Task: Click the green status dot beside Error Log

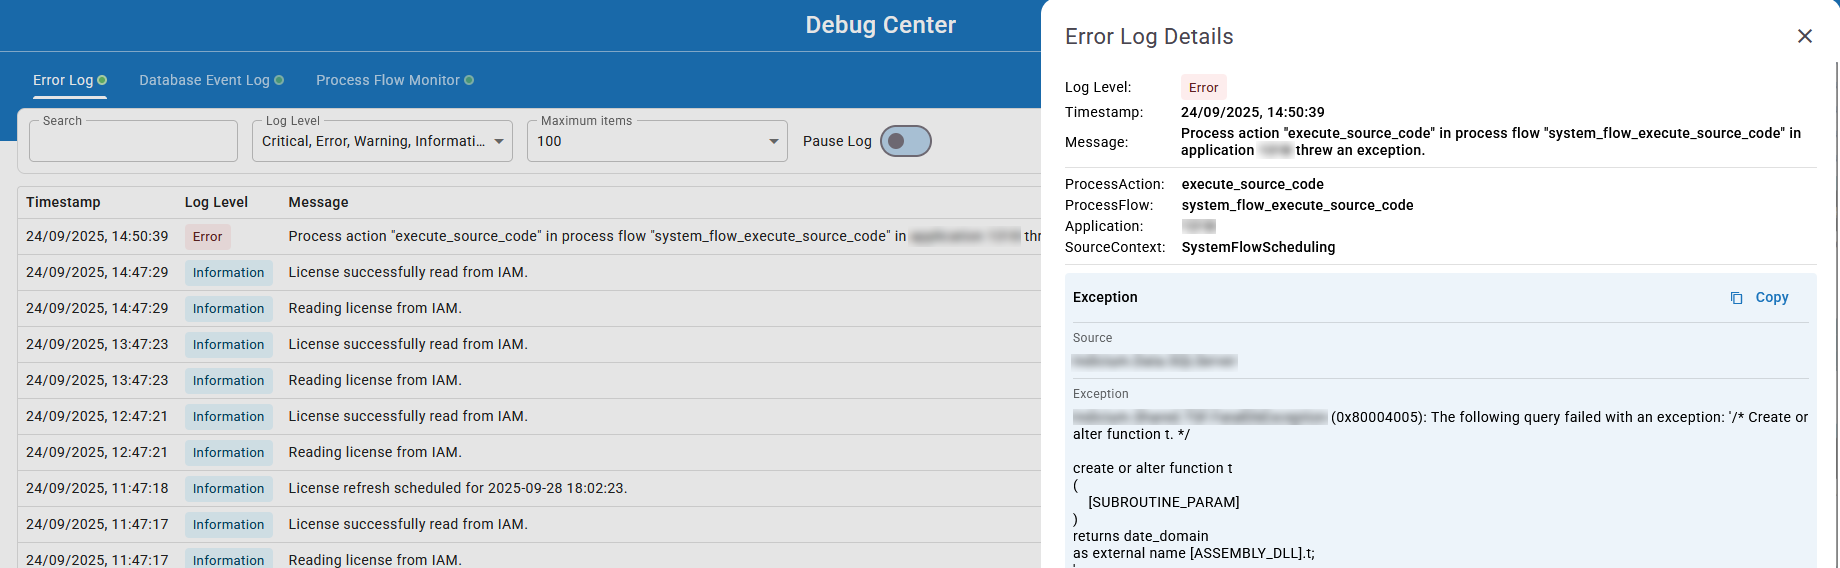Action: (102, 80)
